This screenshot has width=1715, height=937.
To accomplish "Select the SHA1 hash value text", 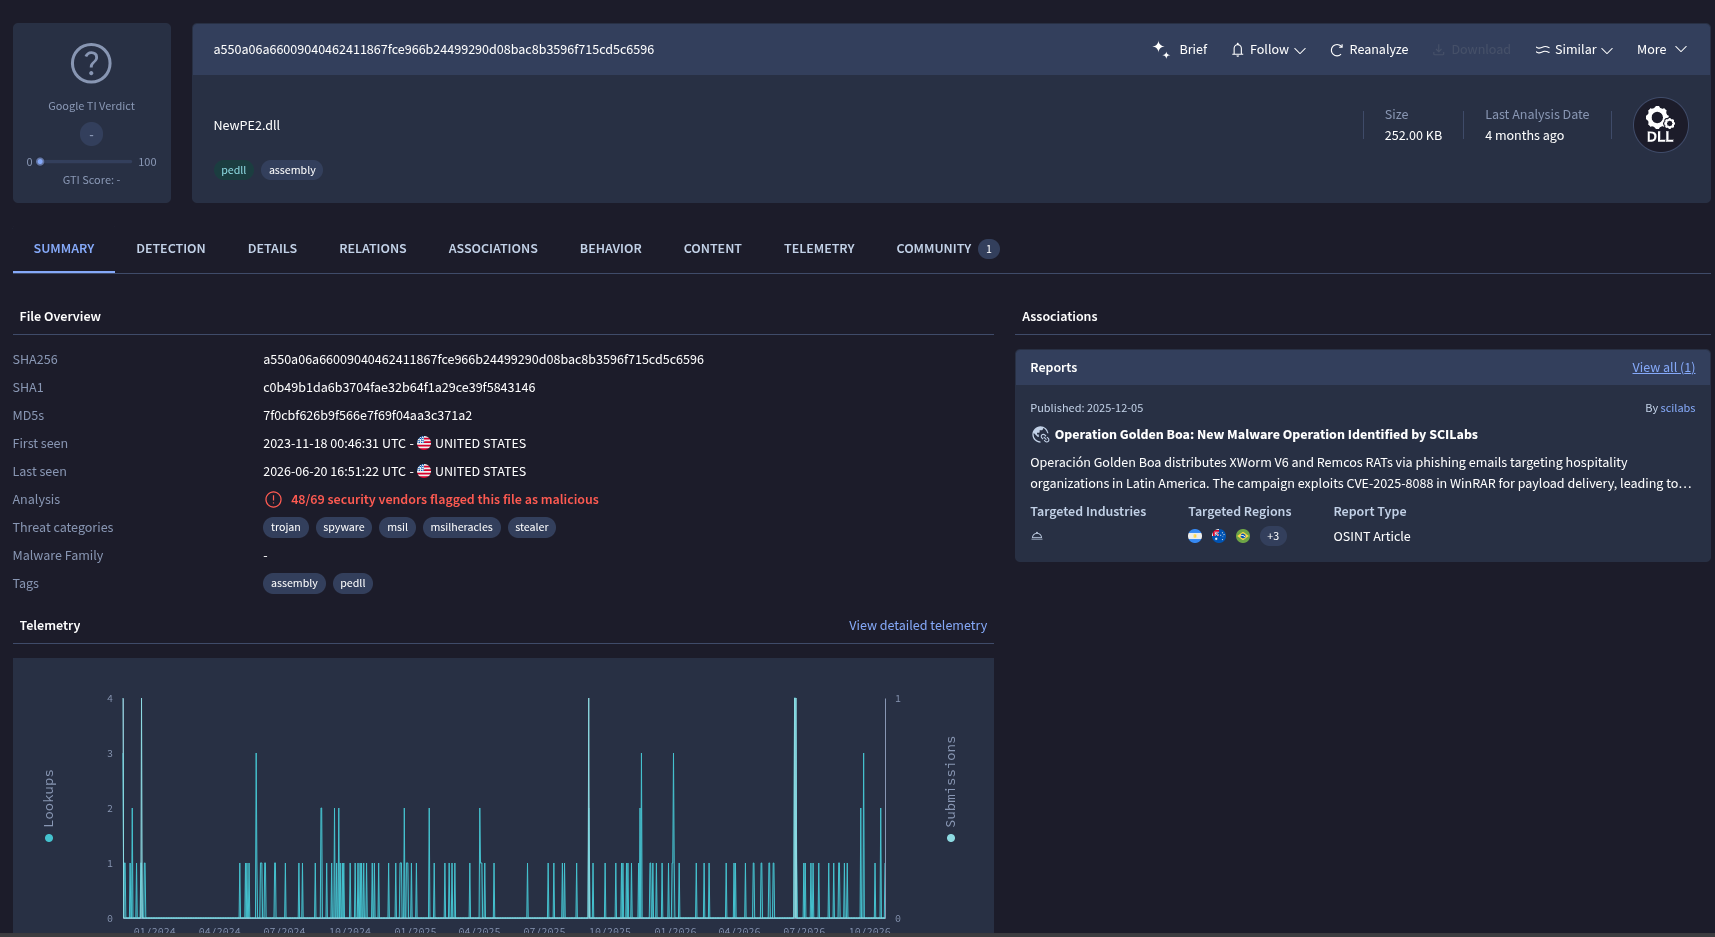I will [x=399, y=388].
